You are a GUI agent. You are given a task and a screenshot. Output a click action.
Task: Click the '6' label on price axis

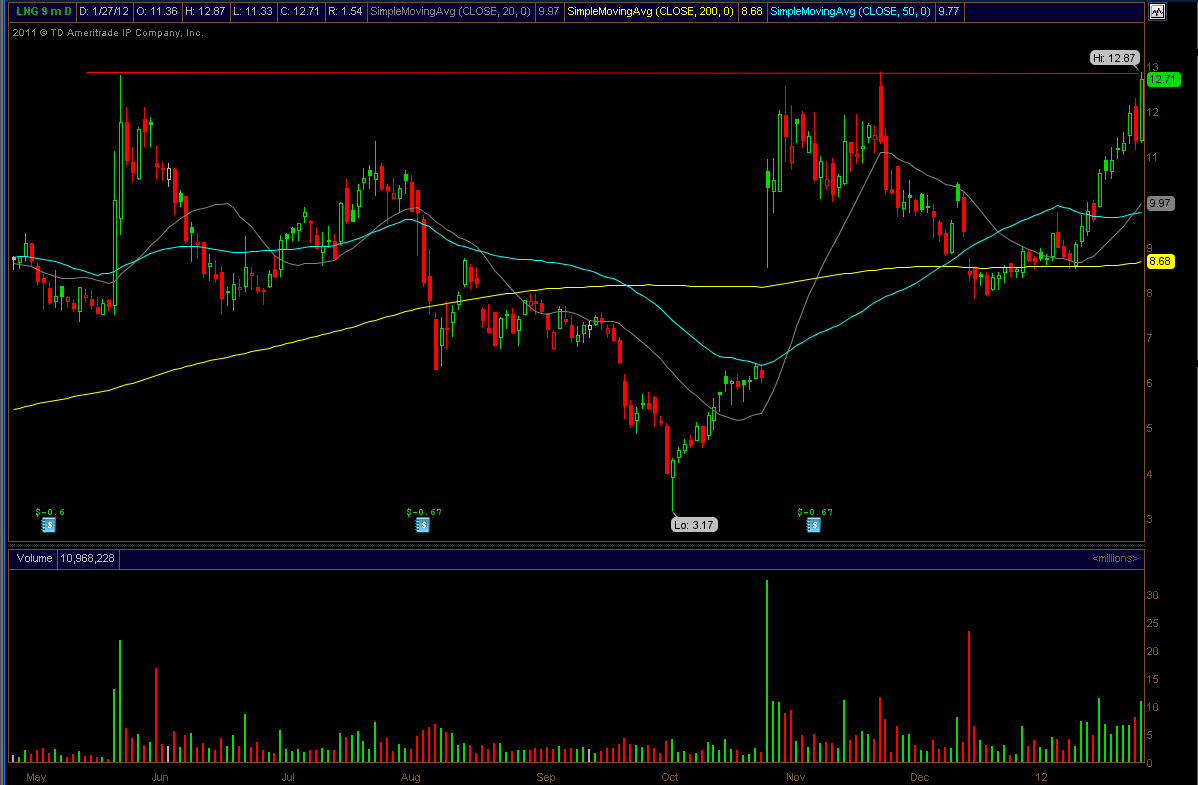click(1149, 384)
